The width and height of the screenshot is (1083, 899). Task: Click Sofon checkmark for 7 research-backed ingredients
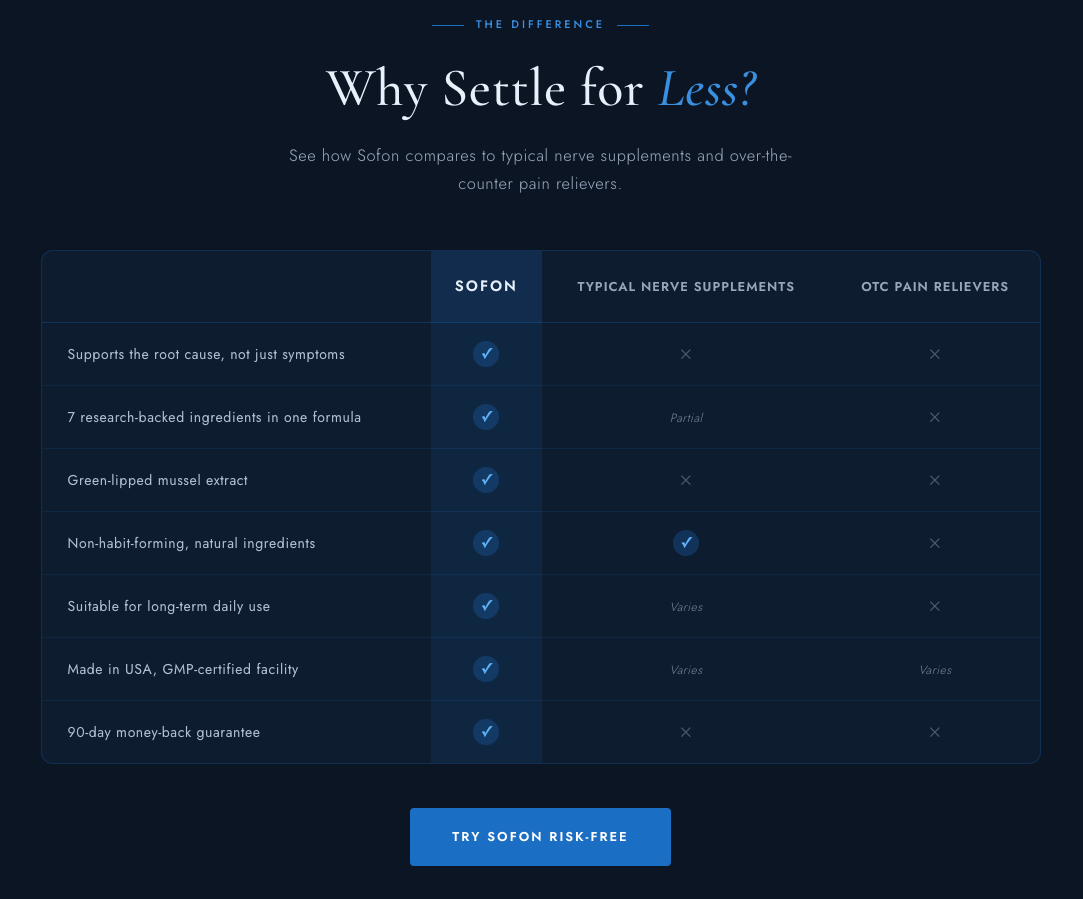pos(486,417)
